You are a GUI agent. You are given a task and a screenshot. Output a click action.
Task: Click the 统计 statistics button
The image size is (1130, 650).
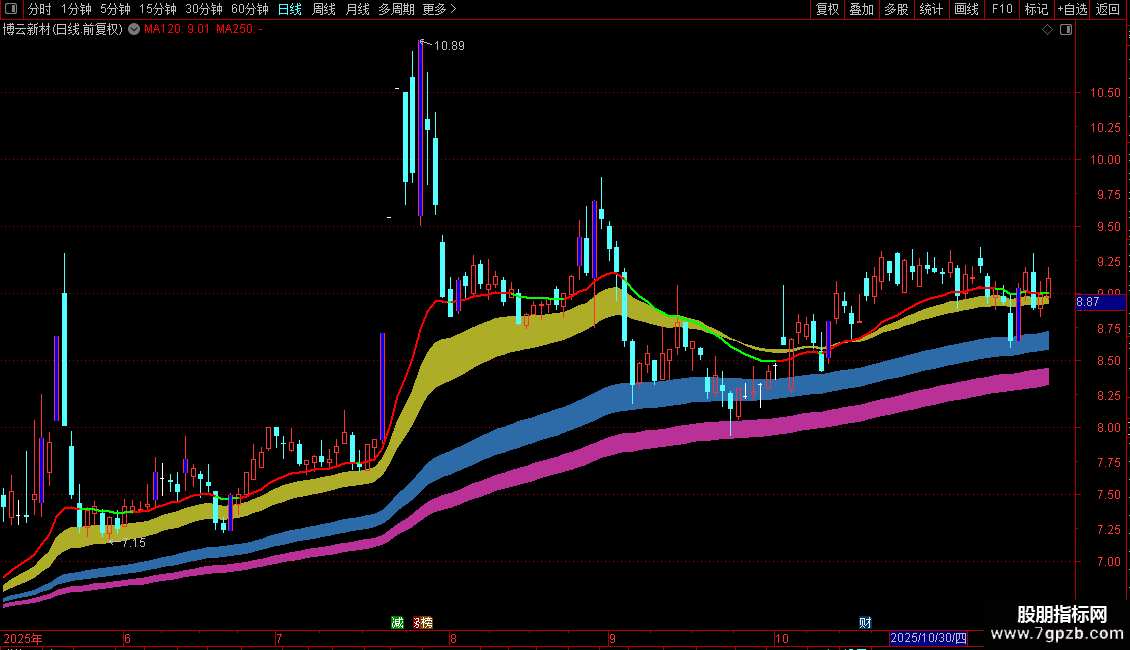pos(931,9)
